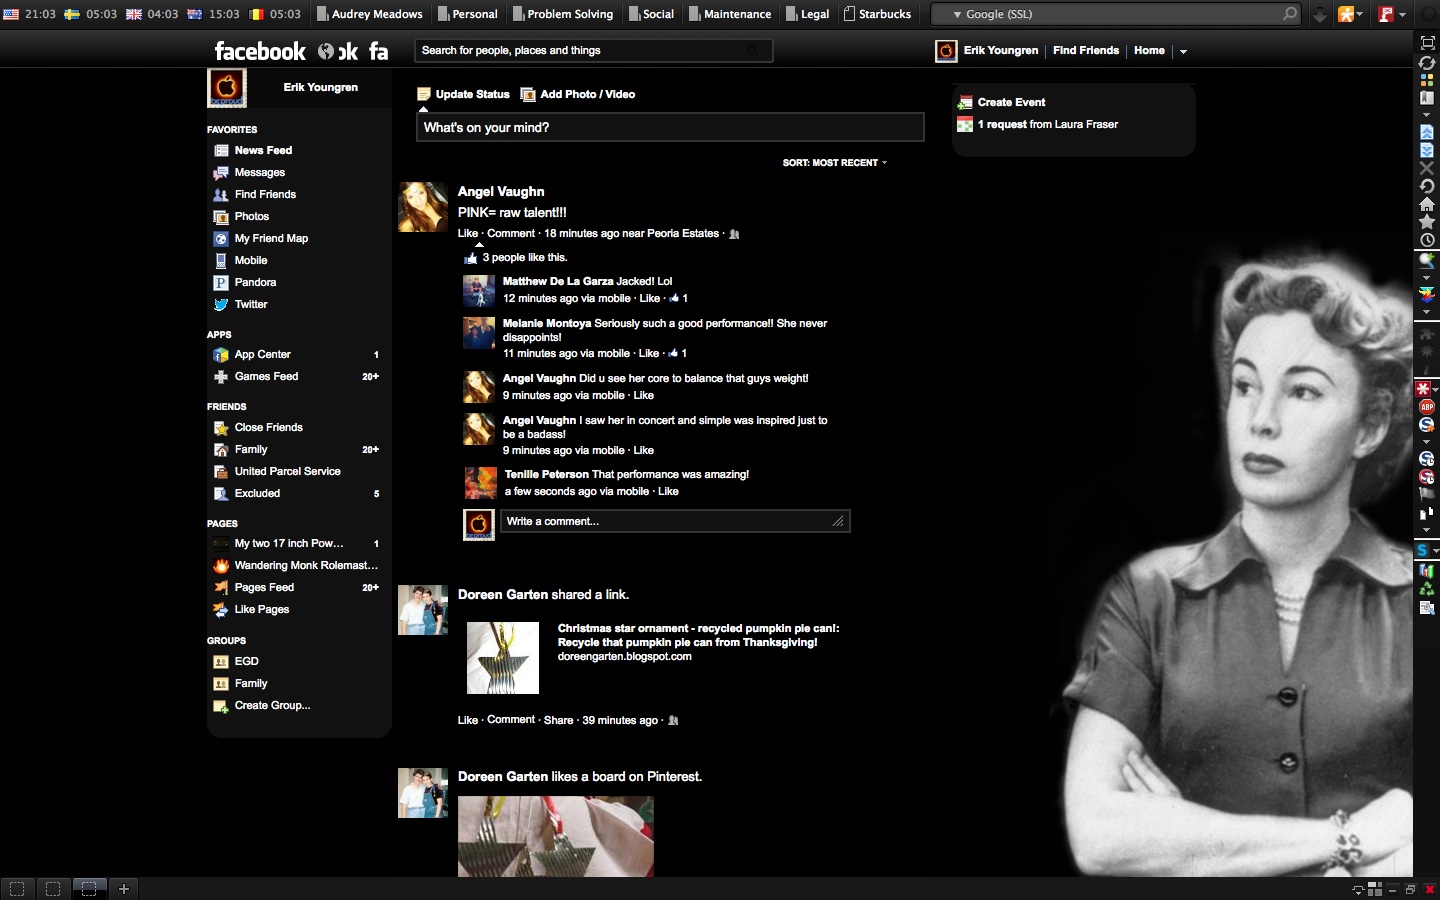Screen dimensions: 1440x900
Task: Click the facebook logo in header
Action: click(260, 51)
